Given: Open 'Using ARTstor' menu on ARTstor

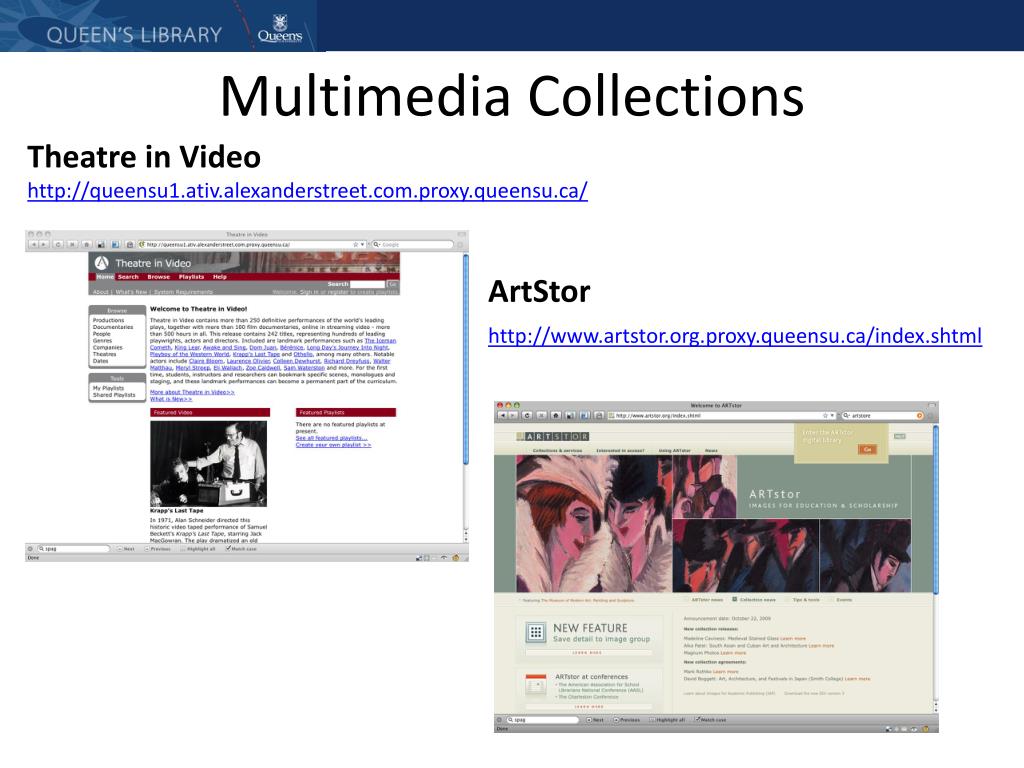Looking at the screenshot, I should tap(675, 451).
